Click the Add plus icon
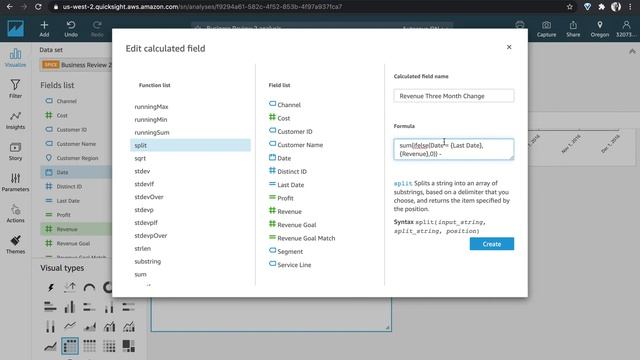This screenshot has width=640, height=360. click(44, 25)
